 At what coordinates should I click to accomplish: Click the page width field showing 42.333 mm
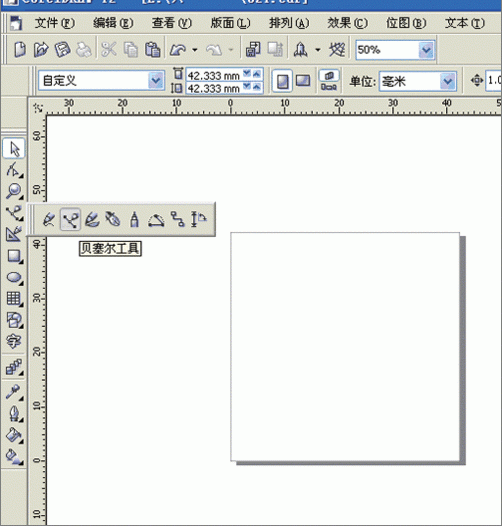[214, 75]
